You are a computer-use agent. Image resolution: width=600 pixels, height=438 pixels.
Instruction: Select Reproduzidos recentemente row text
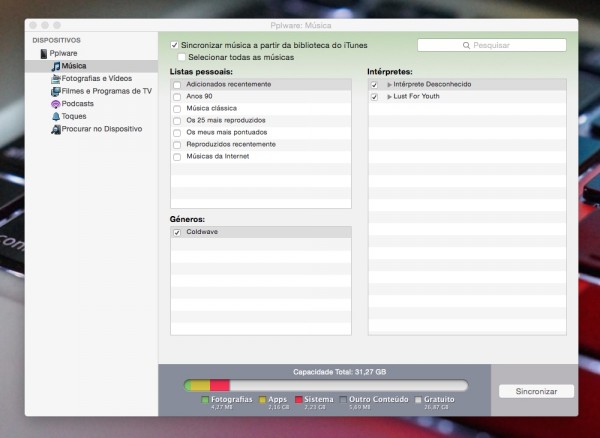[231, 145]
